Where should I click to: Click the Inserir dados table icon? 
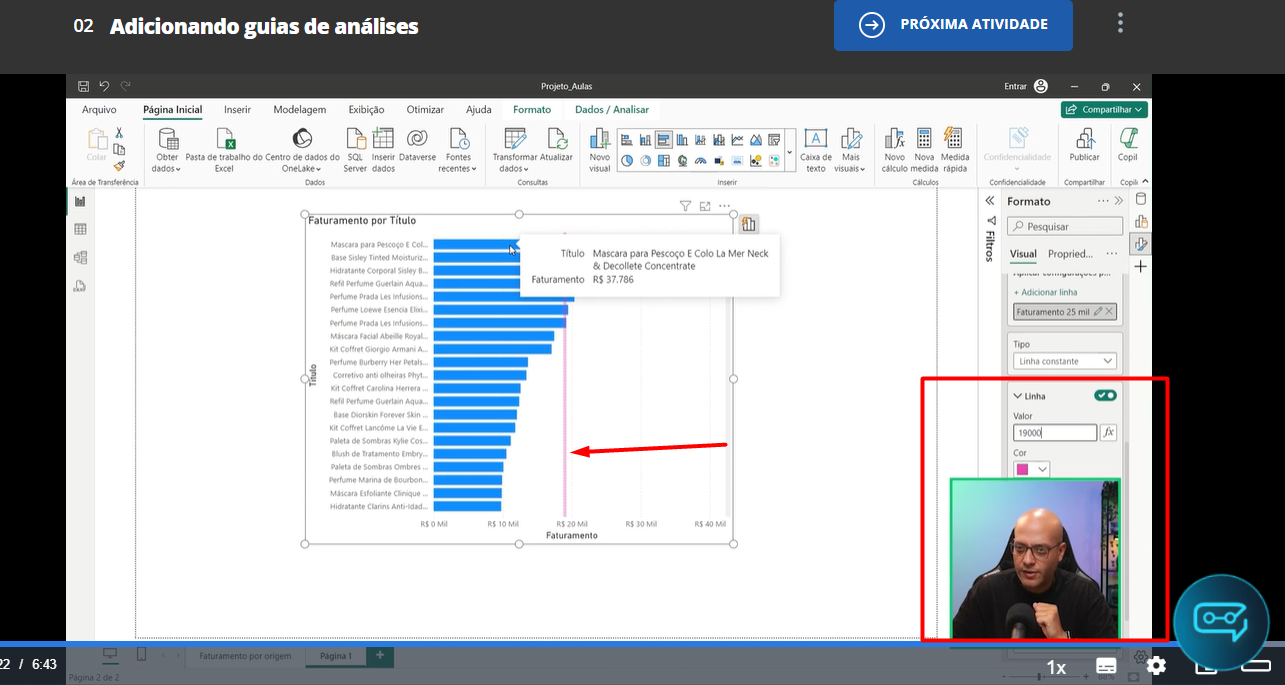(x=383, y=138)
